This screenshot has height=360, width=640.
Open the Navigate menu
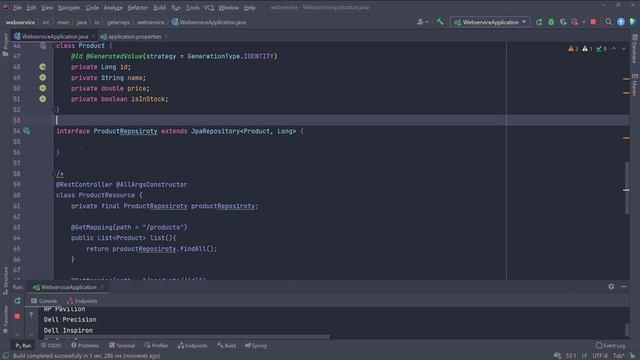(69, 7)
